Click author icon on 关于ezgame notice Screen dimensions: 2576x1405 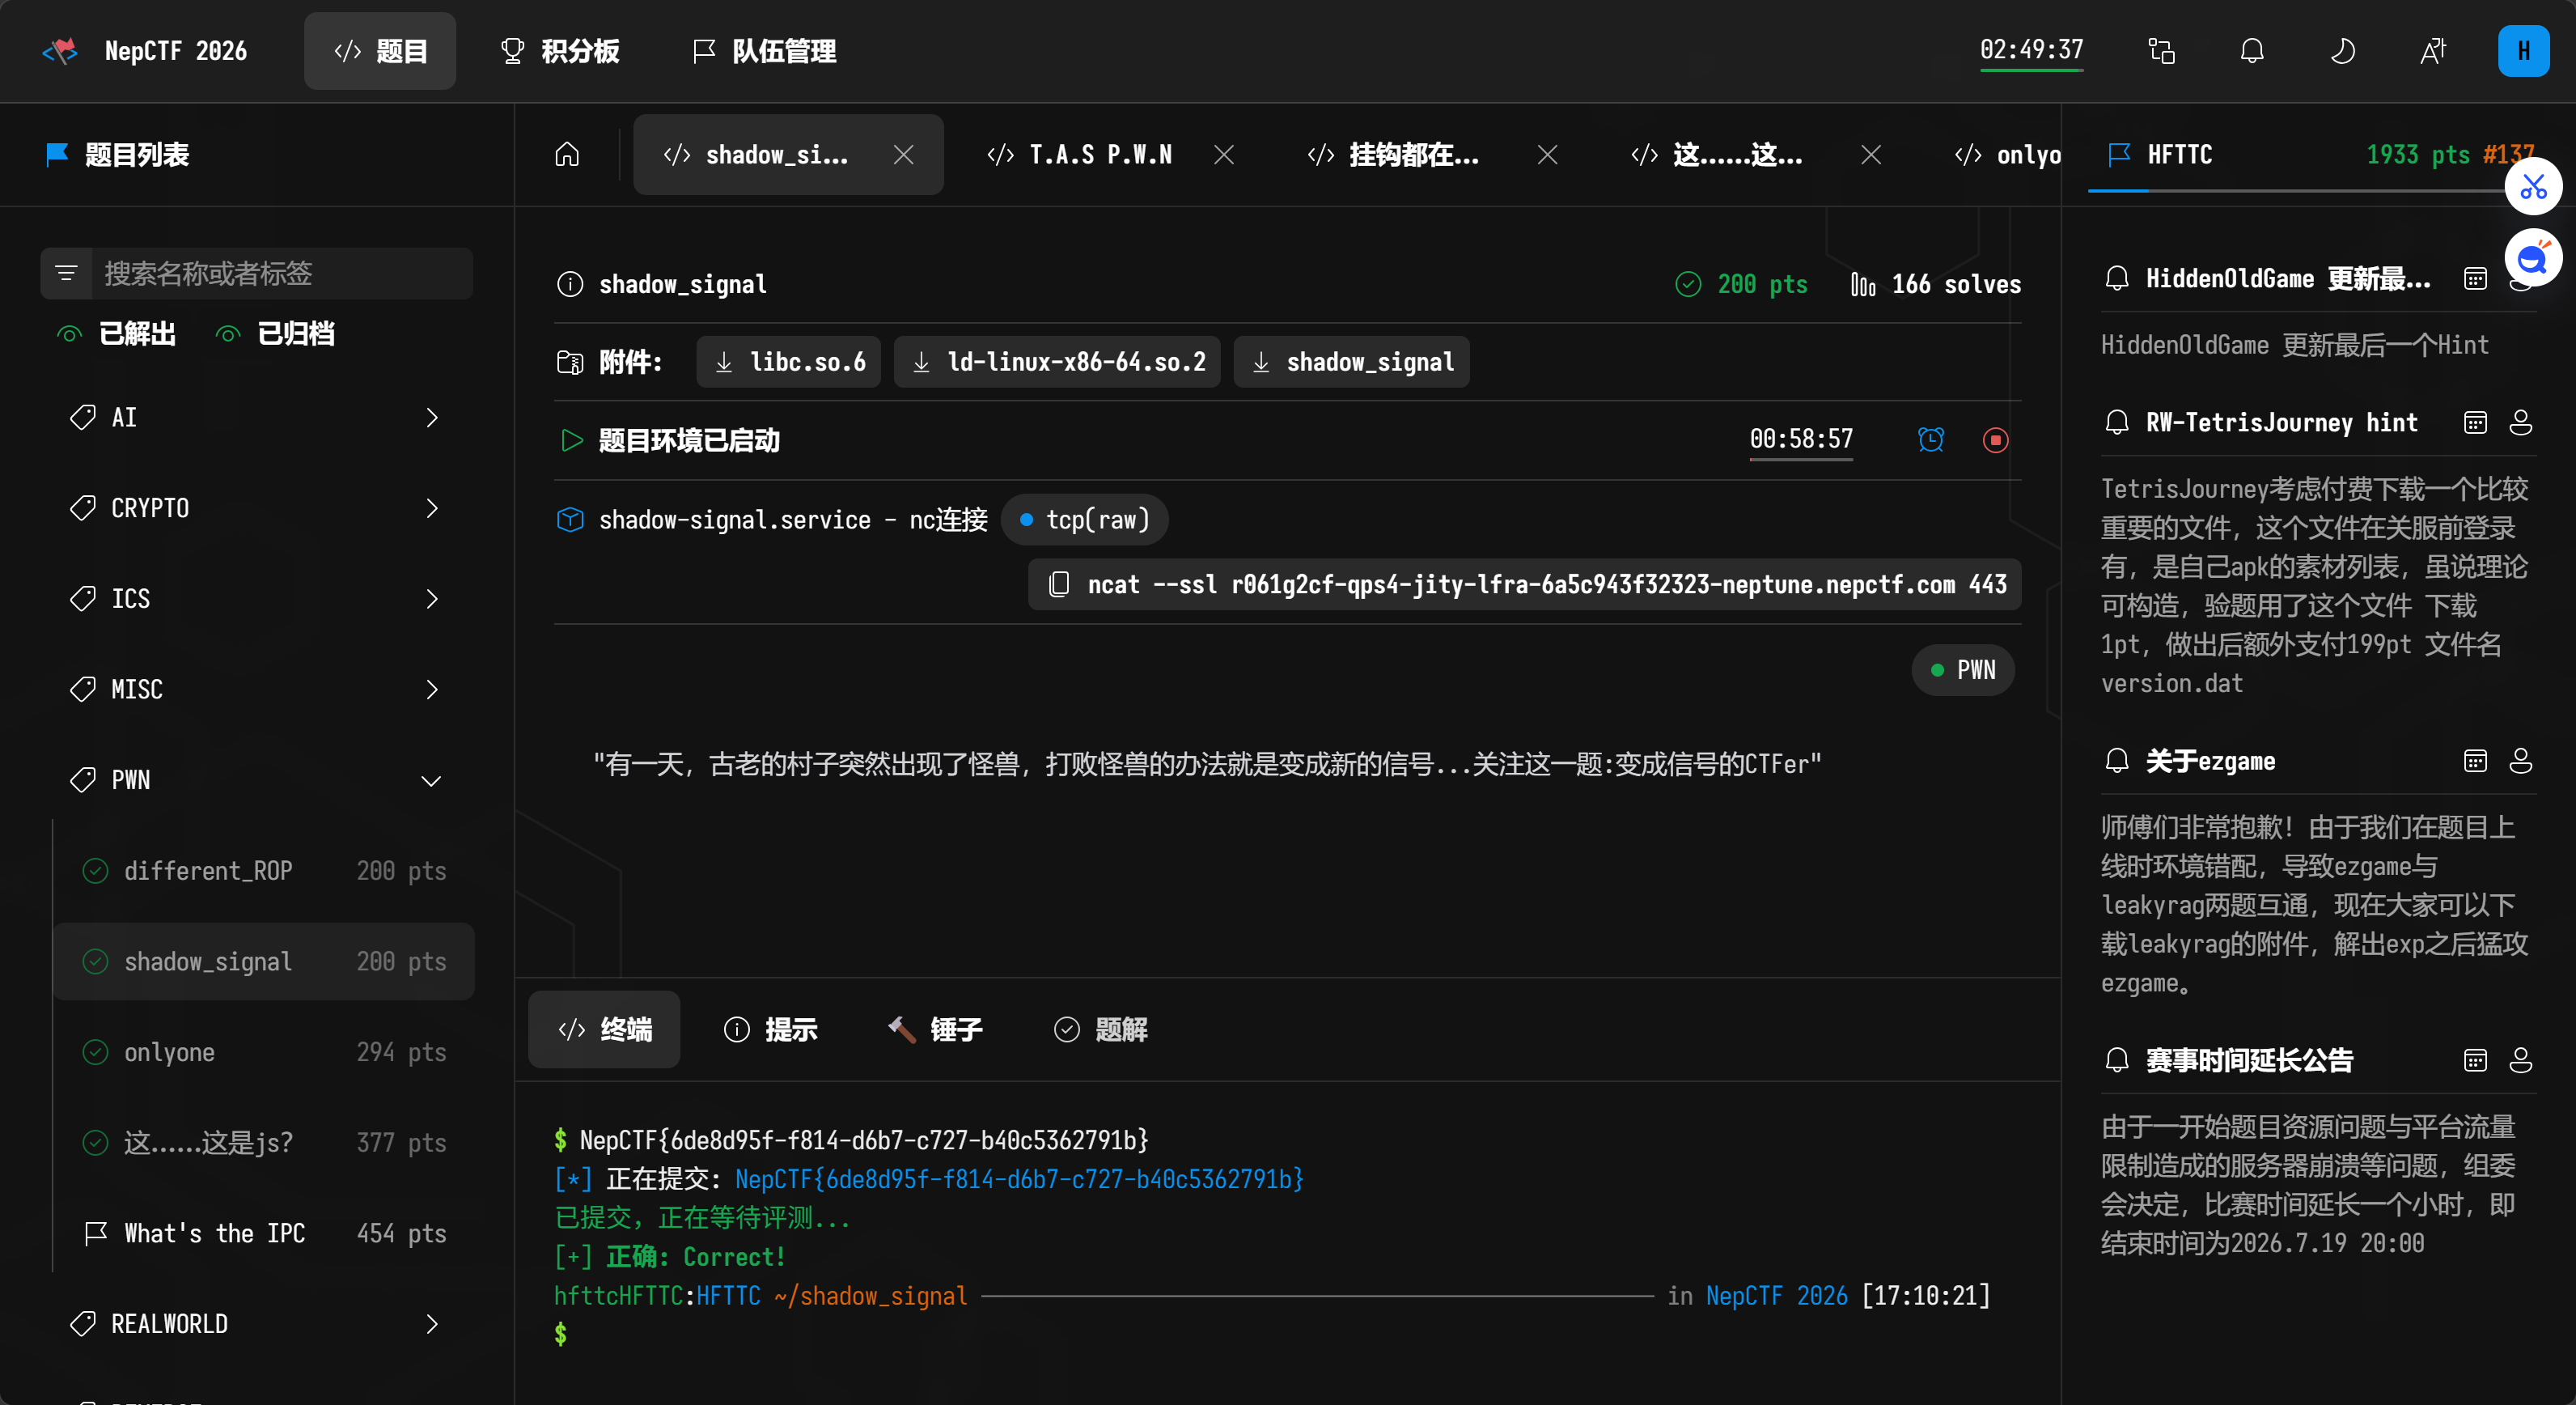point(2521,761)
